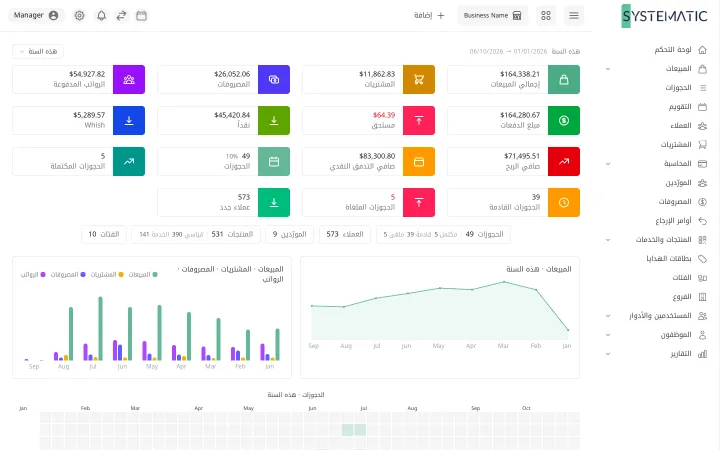Open the calendar icon in top bar
This screenshot has height=450, width=720.
point(141,16)
